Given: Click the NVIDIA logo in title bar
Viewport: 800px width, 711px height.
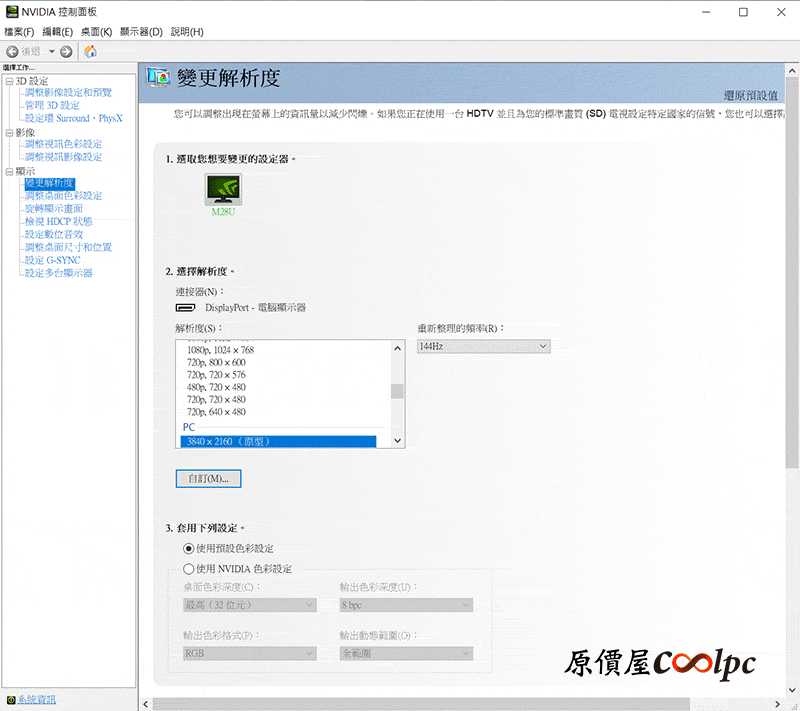Looking at the screenshot, I should (11, 12).
